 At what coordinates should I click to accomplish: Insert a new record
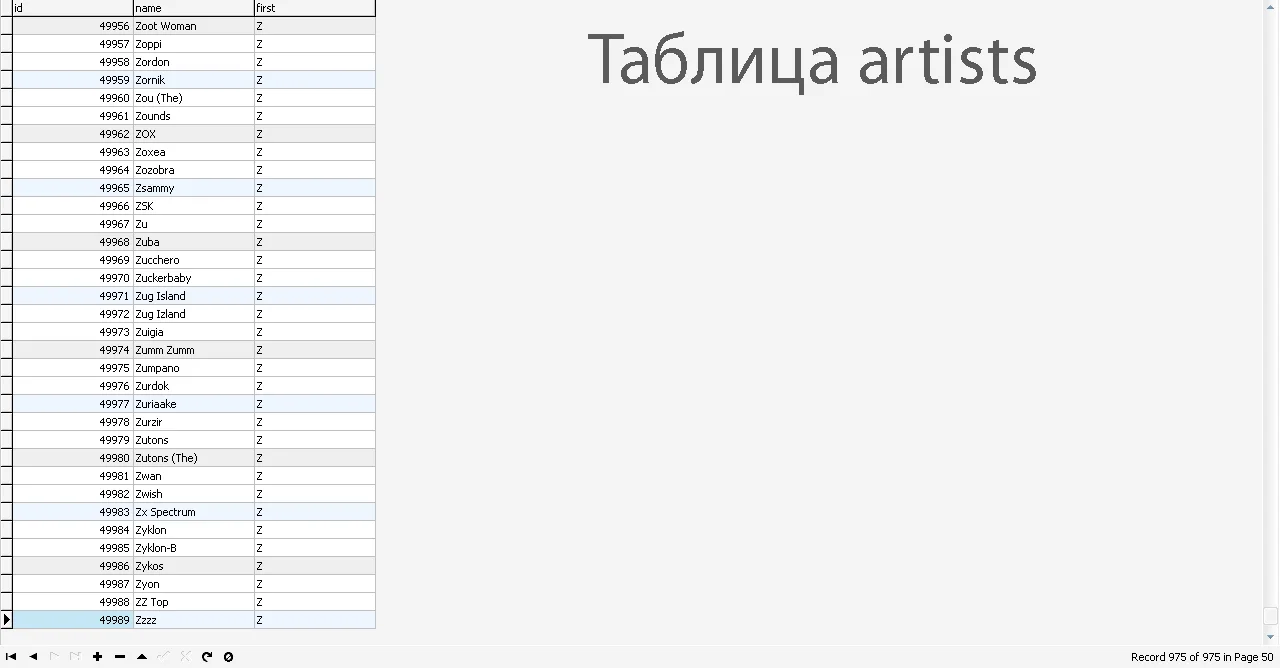click(x=97, y=657)
